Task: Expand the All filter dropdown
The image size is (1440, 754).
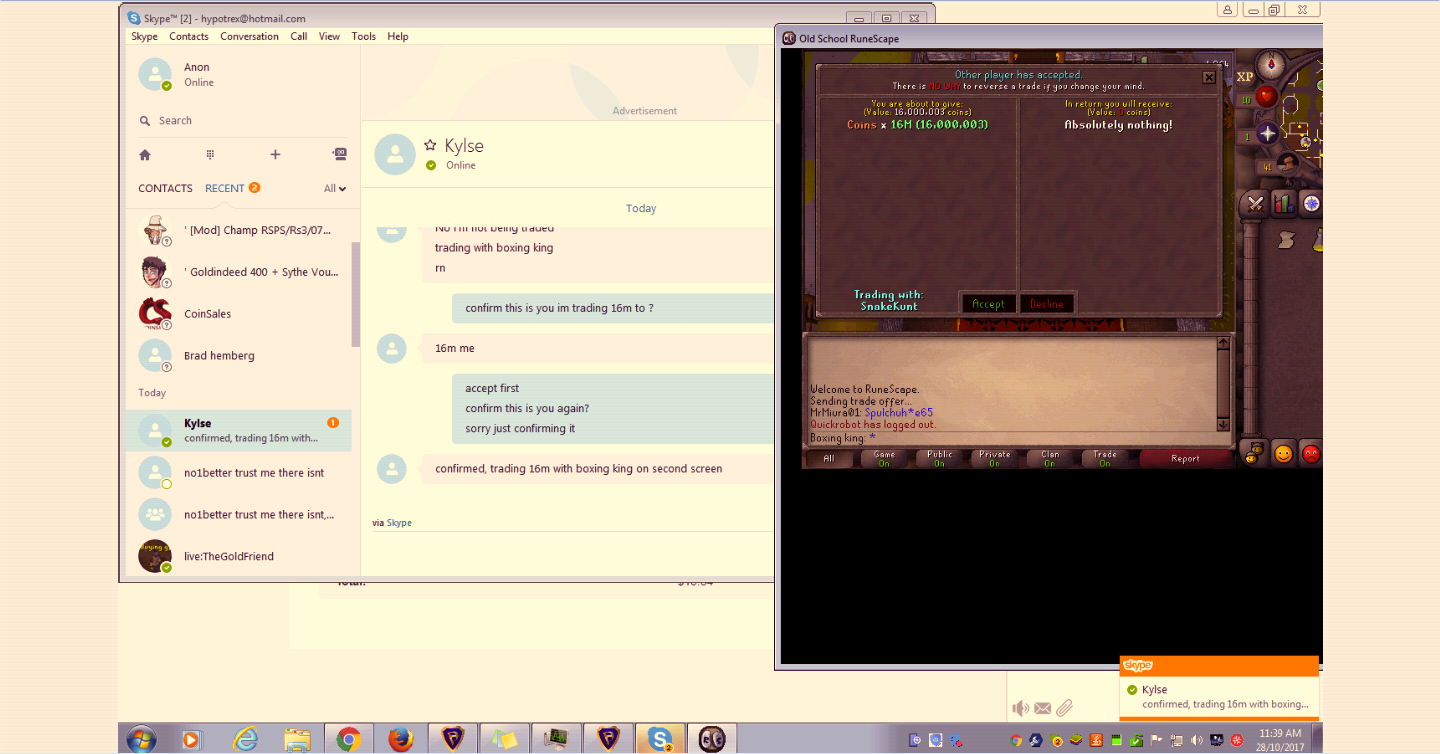Action: point(335,188)
